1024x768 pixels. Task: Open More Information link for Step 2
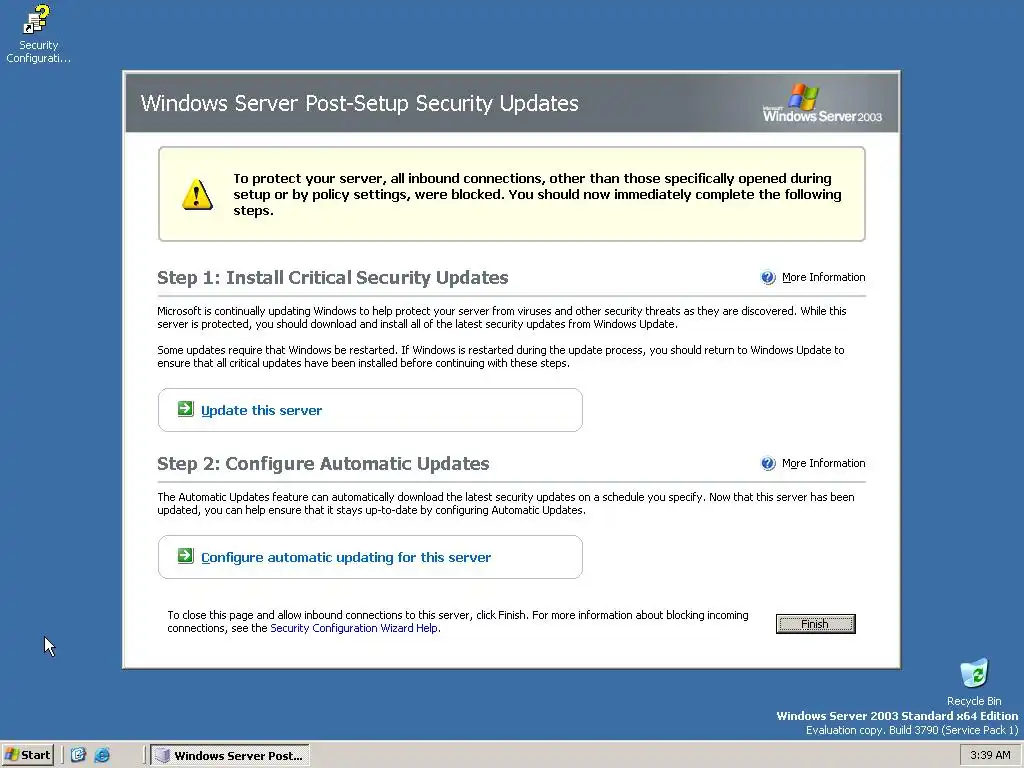point(824,464)
